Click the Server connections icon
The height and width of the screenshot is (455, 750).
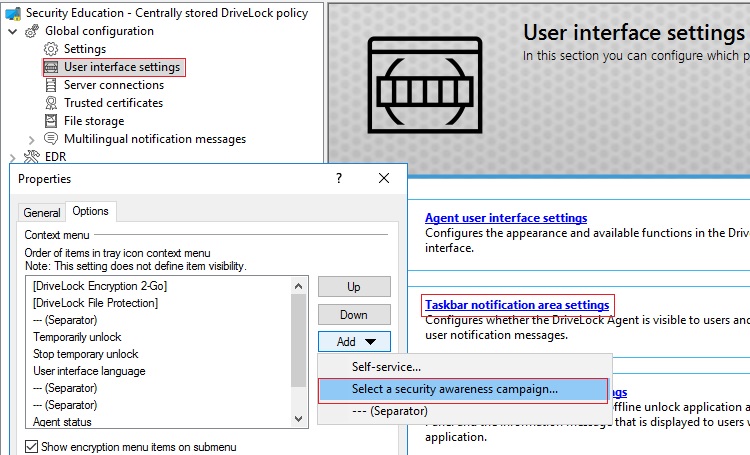[x=52, y=85]
